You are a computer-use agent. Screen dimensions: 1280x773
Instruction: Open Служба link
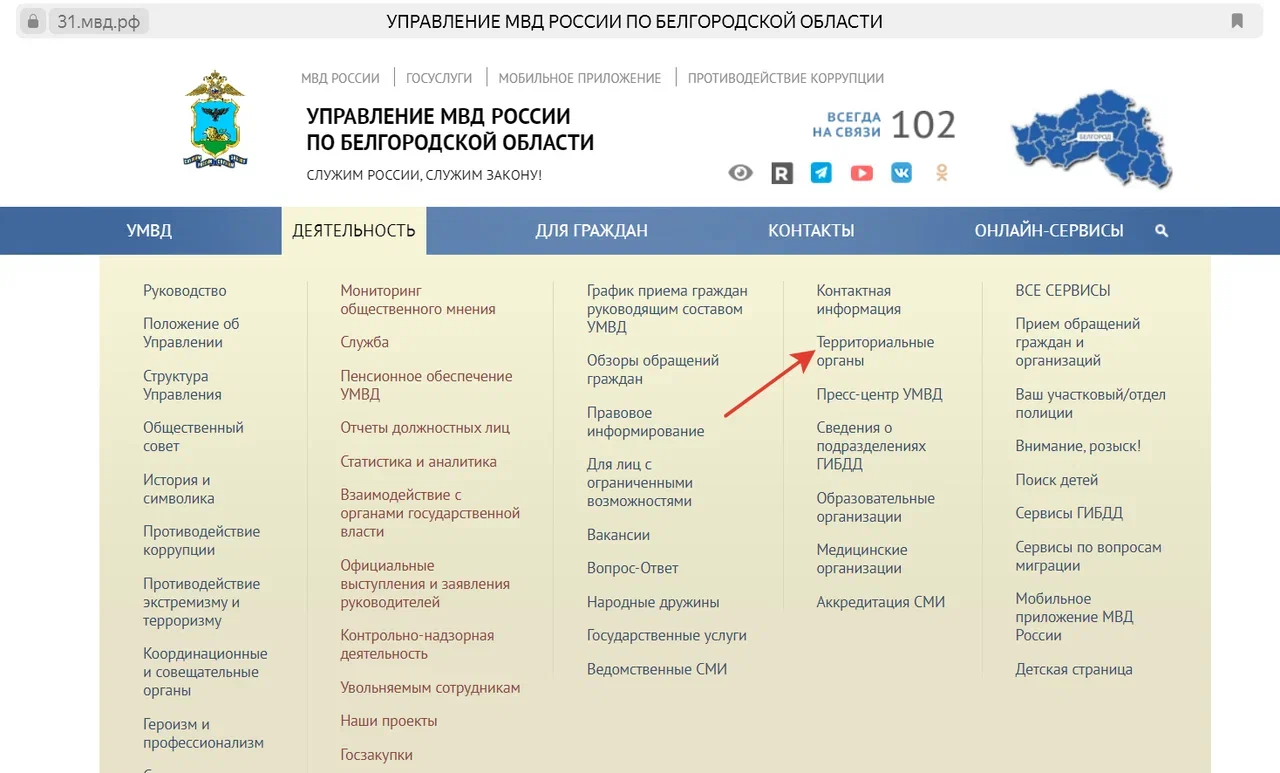click(364, 342)
